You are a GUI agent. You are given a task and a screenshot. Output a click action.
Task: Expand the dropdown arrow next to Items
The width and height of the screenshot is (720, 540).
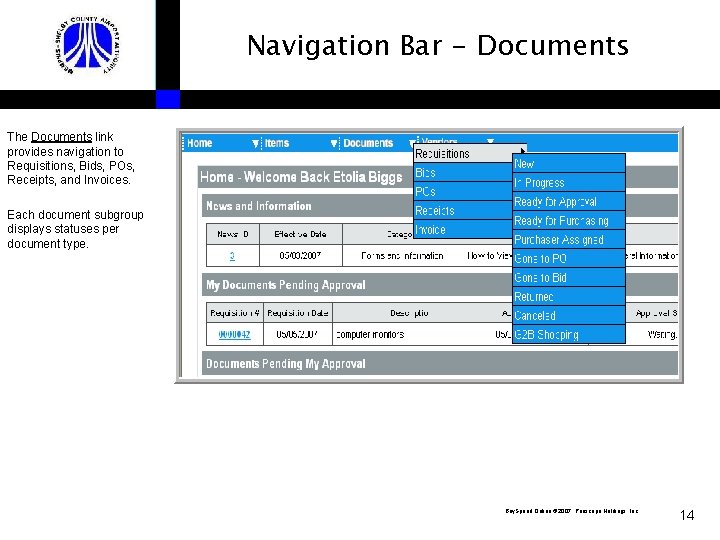(334, 144)
